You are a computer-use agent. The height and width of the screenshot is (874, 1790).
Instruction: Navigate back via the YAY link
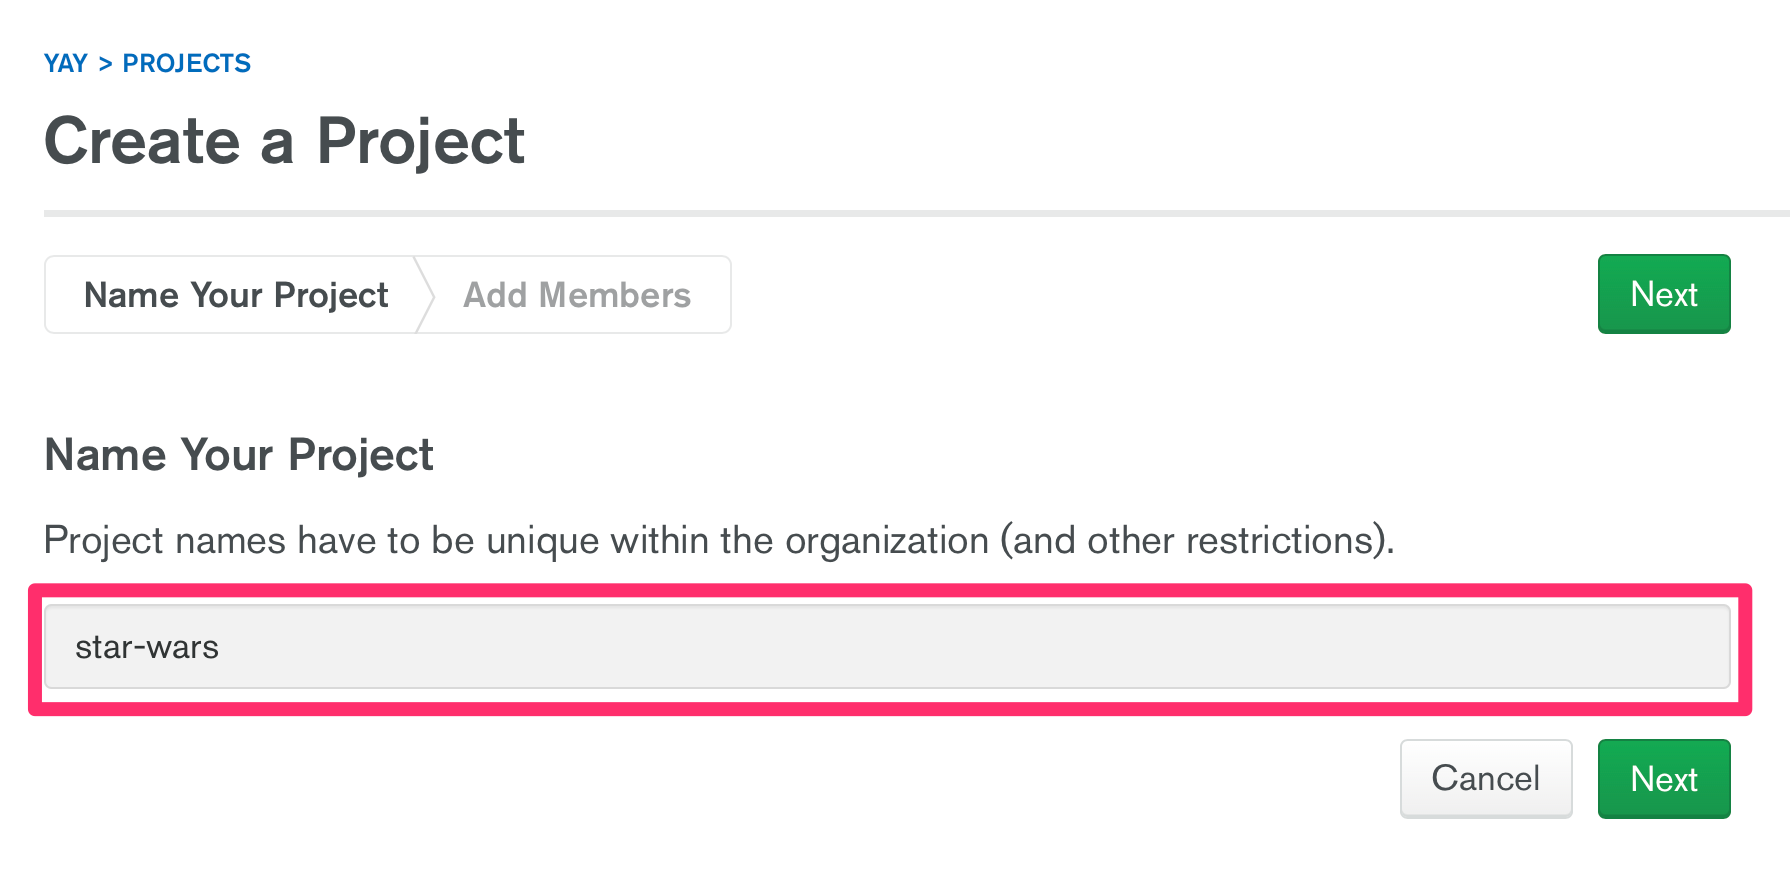[x=64, y=62]
